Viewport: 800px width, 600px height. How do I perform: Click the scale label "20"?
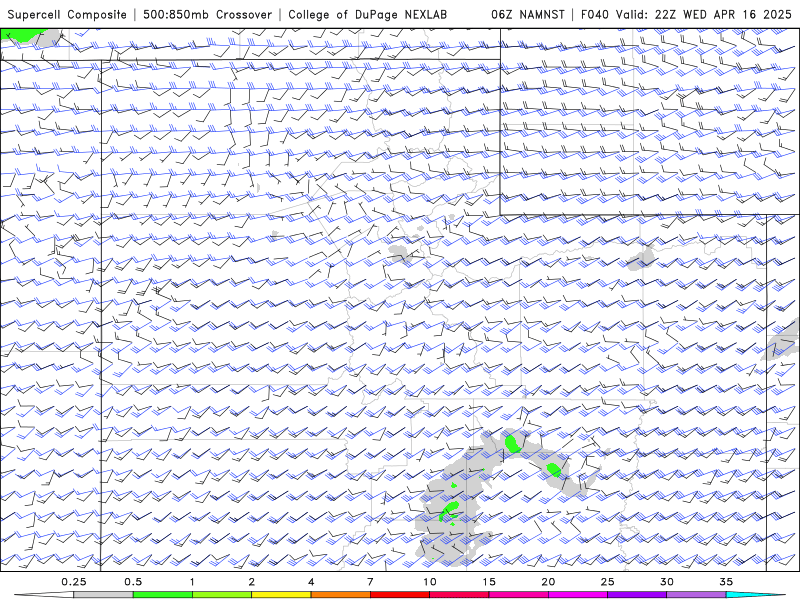[548, 582]
